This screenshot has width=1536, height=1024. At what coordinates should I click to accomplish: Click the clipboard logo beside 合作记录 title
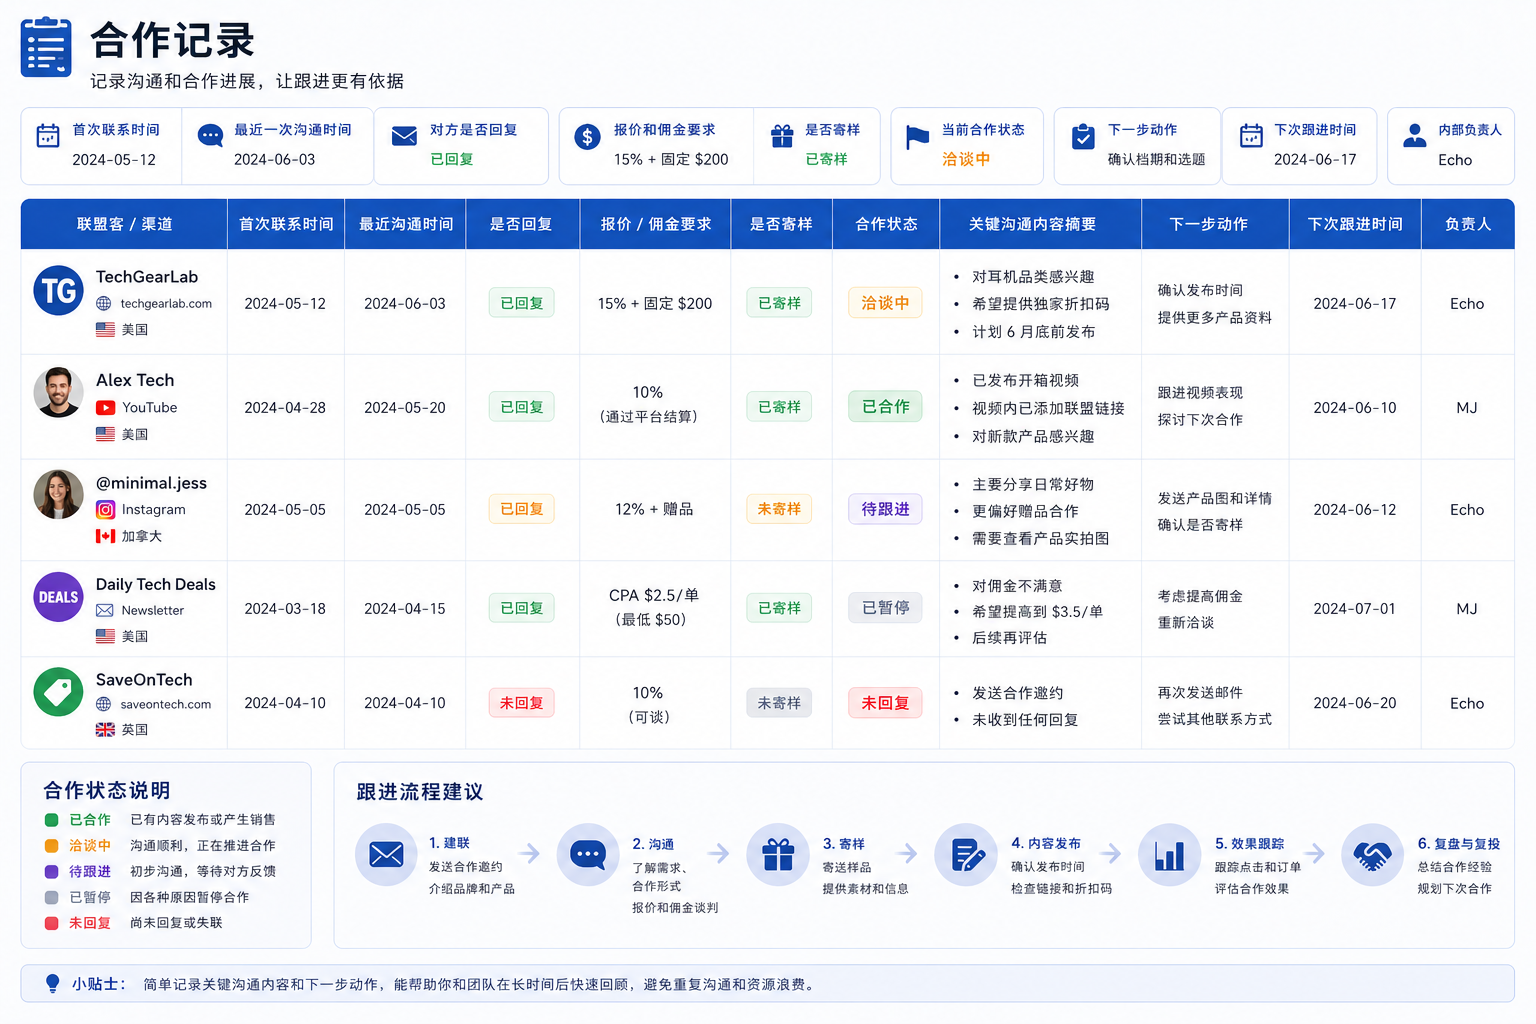[x=46, y=47]
